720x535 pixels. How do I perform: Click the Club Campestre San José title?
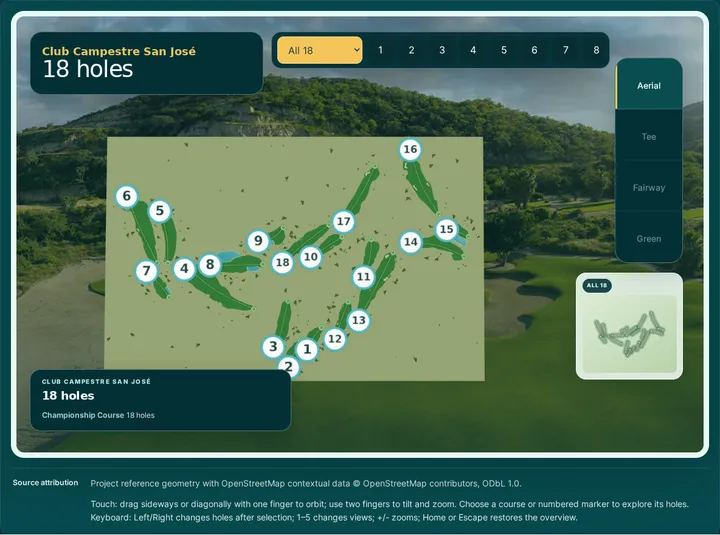tap(119, 51)
